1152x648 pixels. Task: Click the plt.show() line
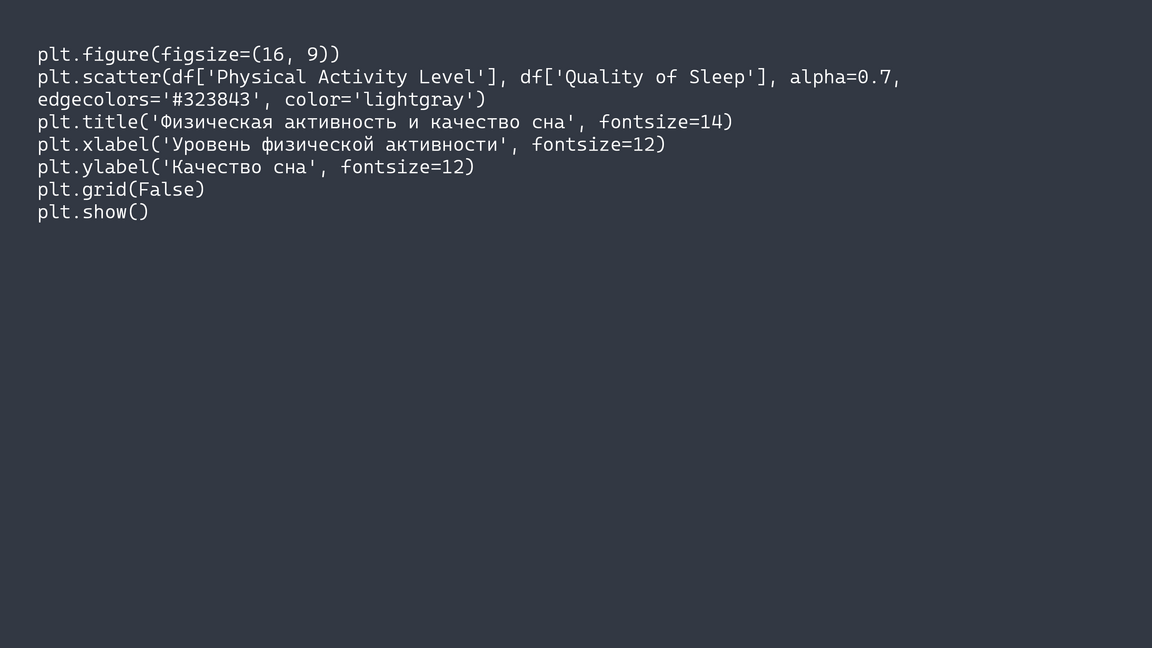click(x=93, y=212)
